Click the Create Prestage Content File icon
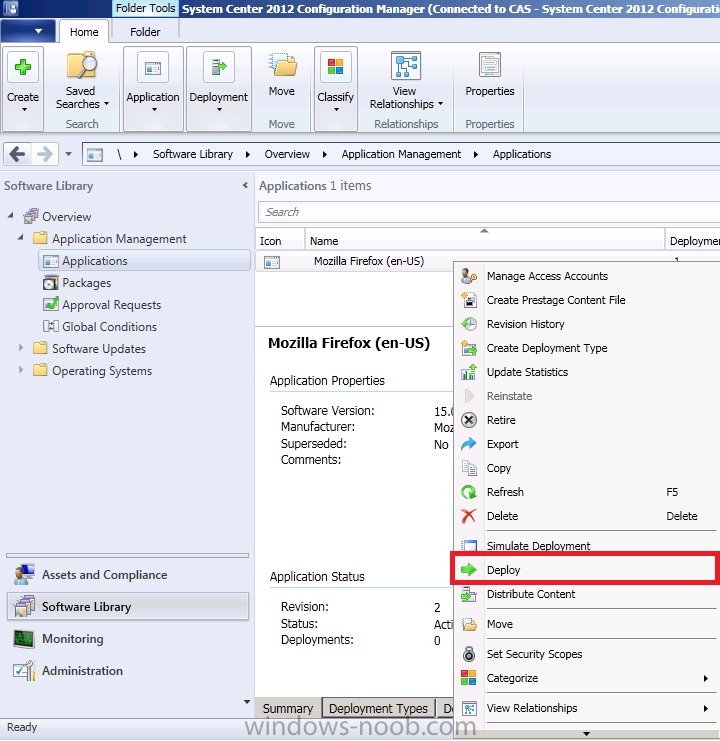720x741 pixels. click(469, 300)
